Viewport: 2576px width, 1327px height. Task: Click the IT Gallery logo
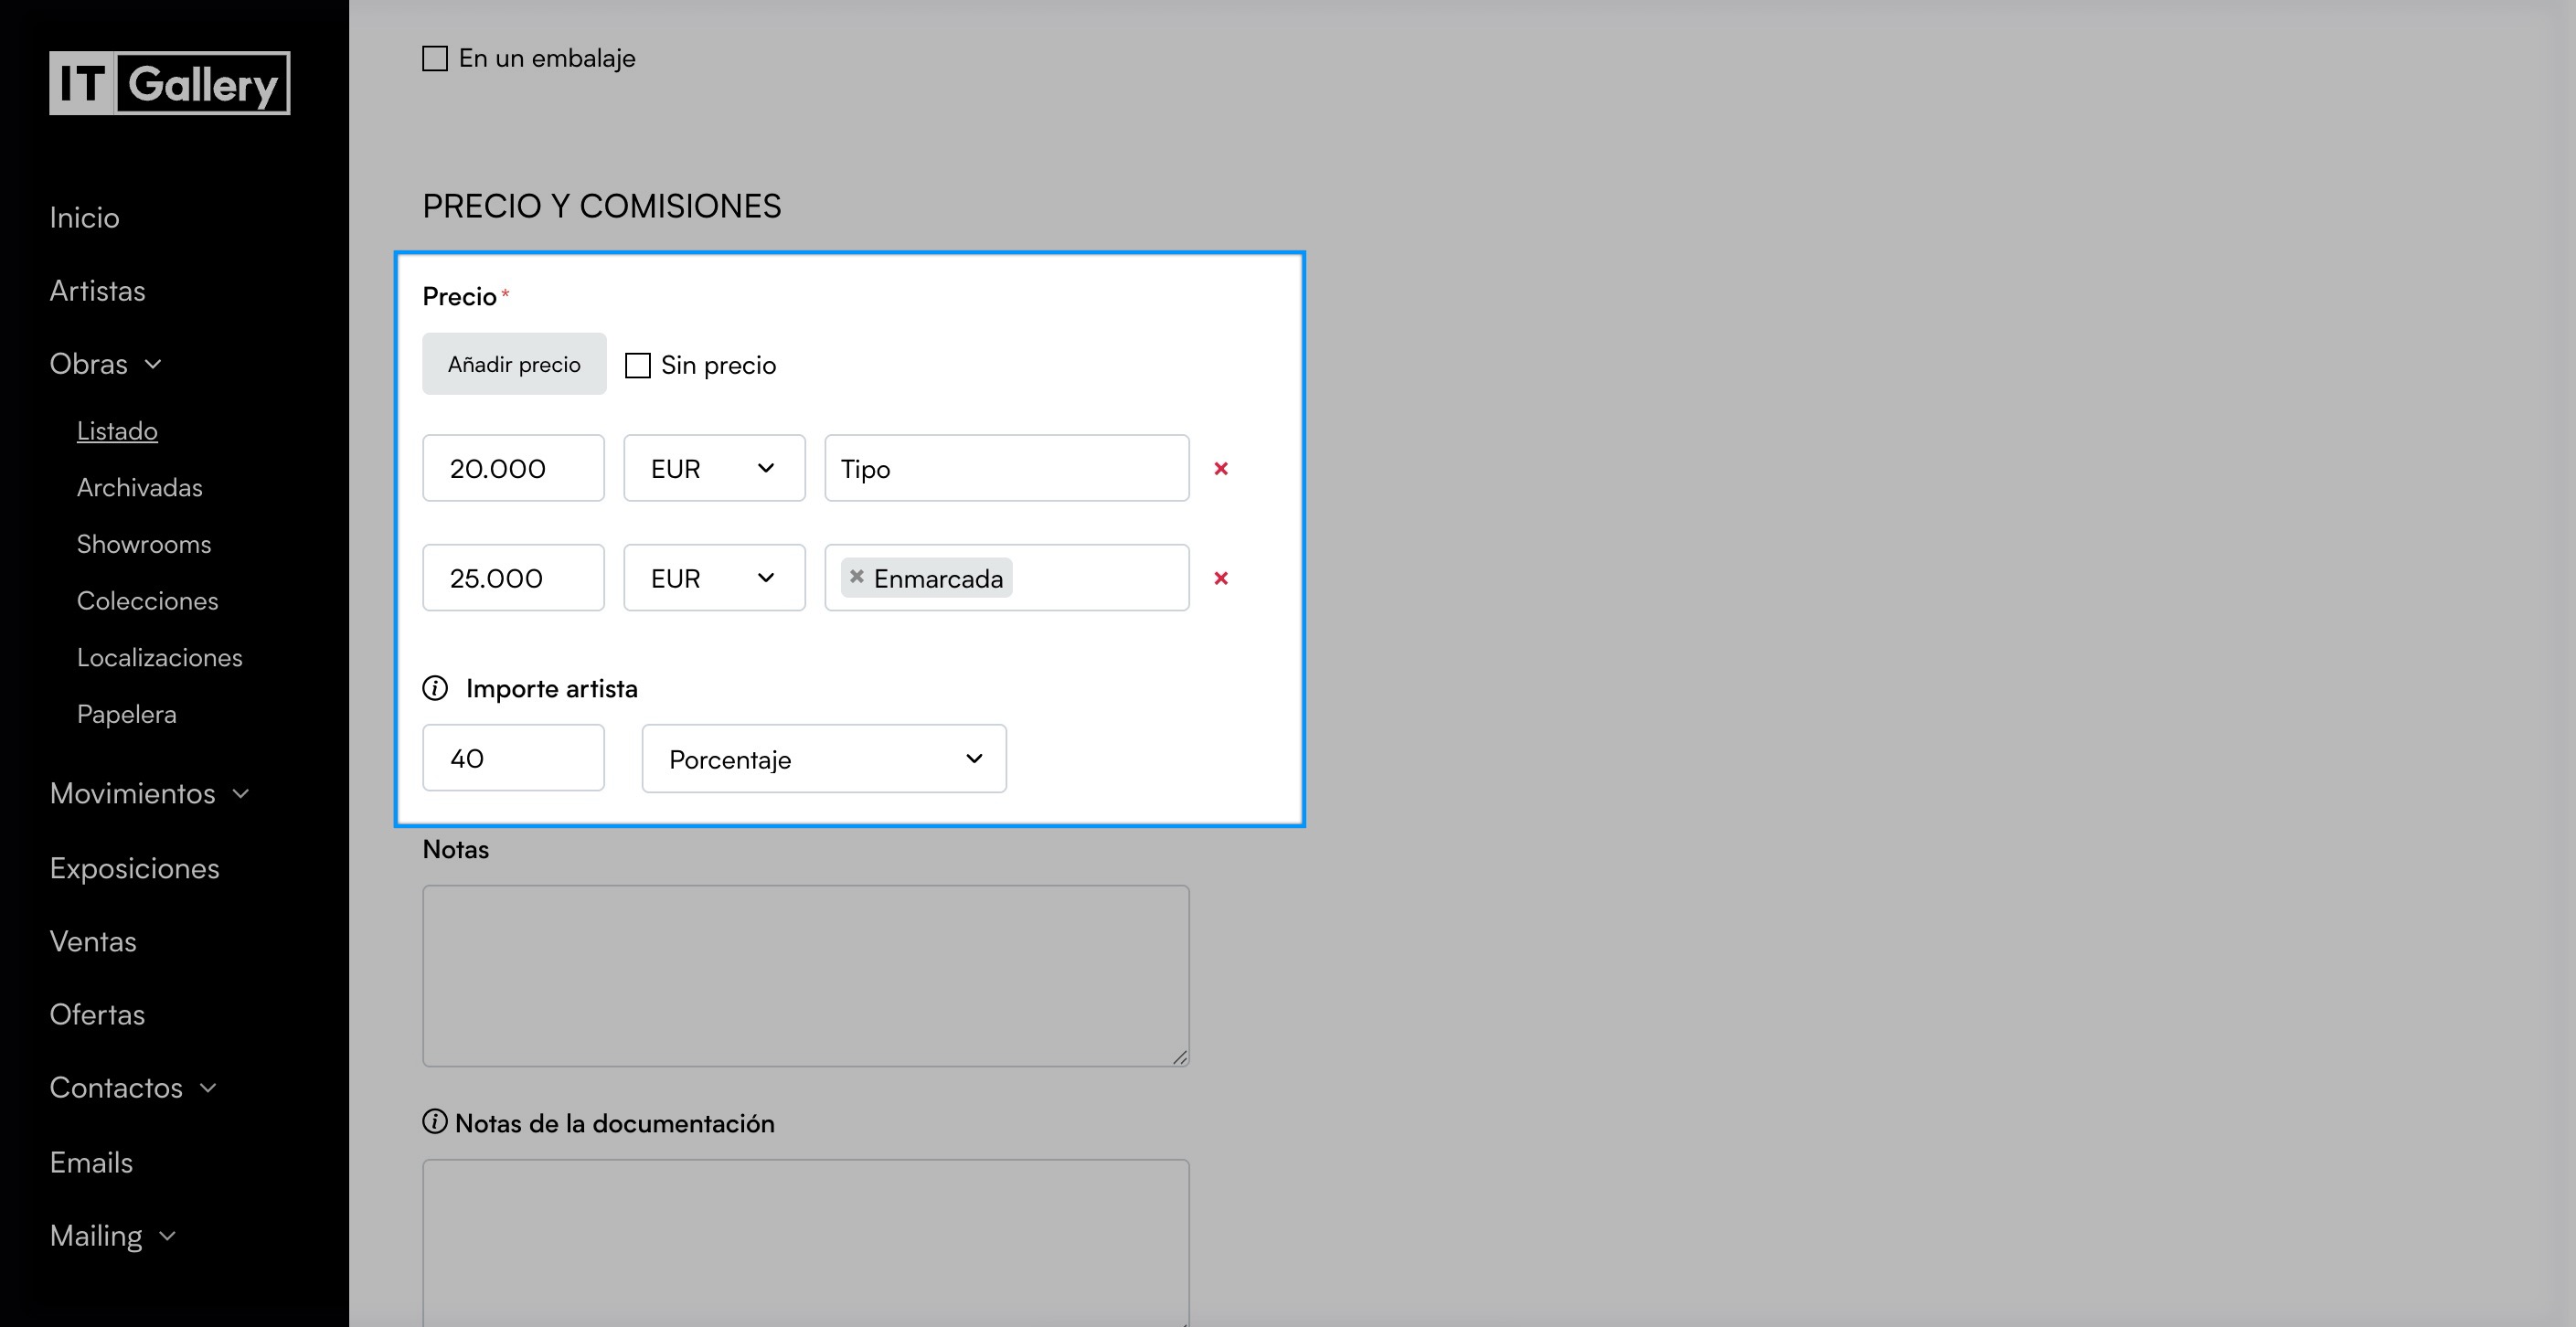pos(170,83)
